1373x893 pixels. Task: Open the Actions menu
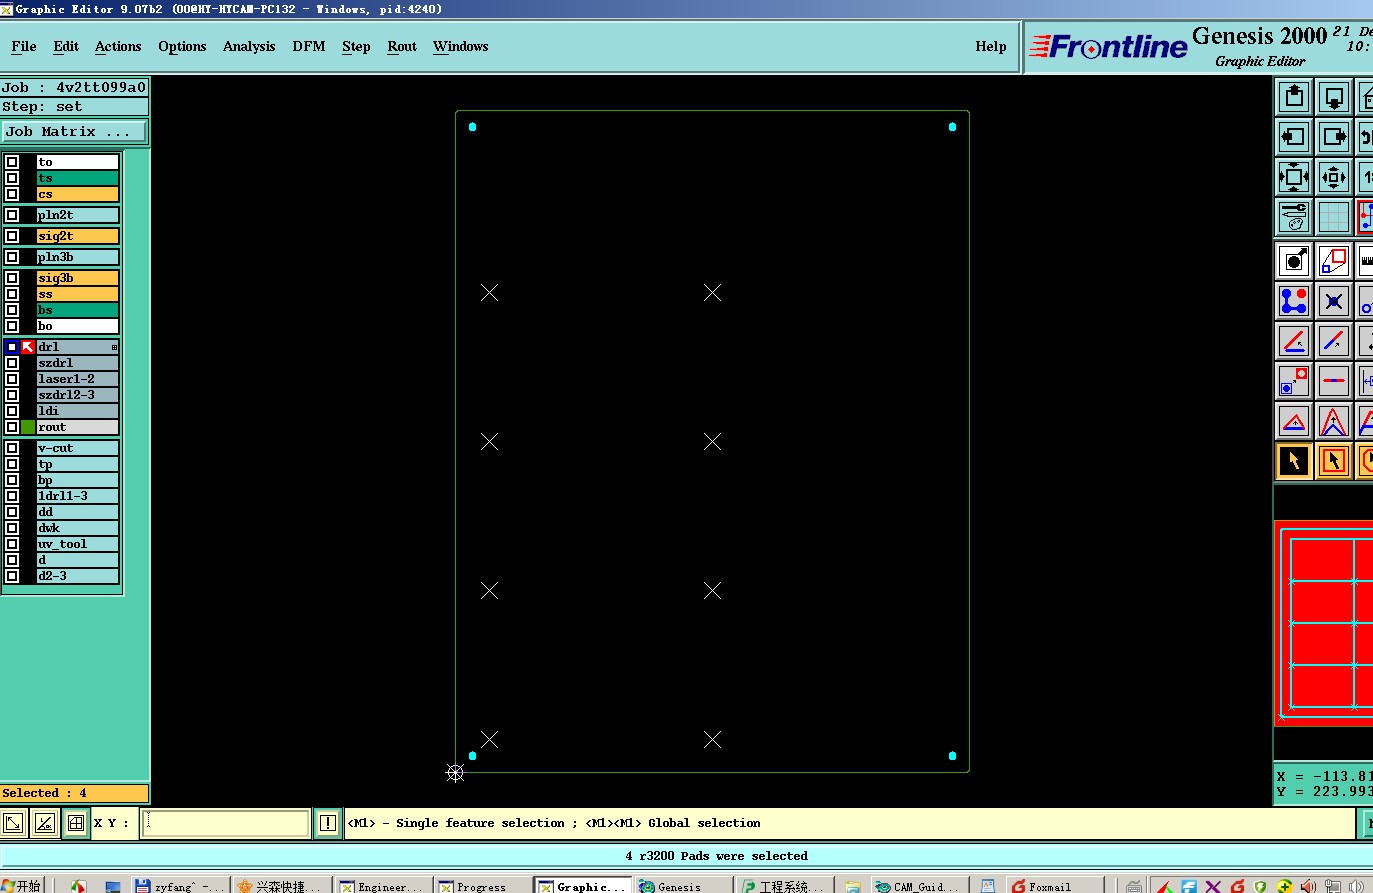[118, 46]
